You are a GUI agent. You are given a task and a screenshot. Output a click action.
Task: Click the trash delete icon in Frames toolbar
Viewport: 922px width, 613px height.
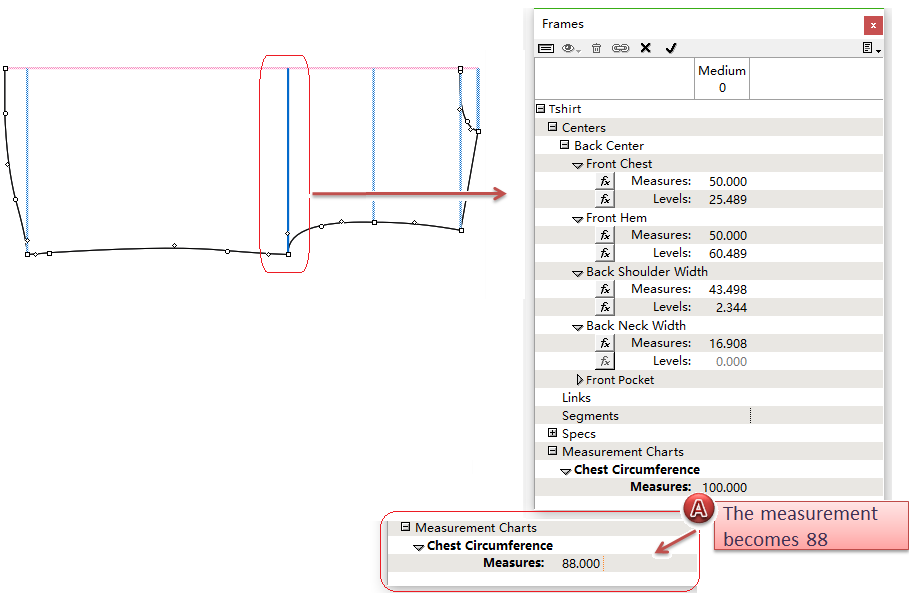pyautogui.click(x=596, y=48)
